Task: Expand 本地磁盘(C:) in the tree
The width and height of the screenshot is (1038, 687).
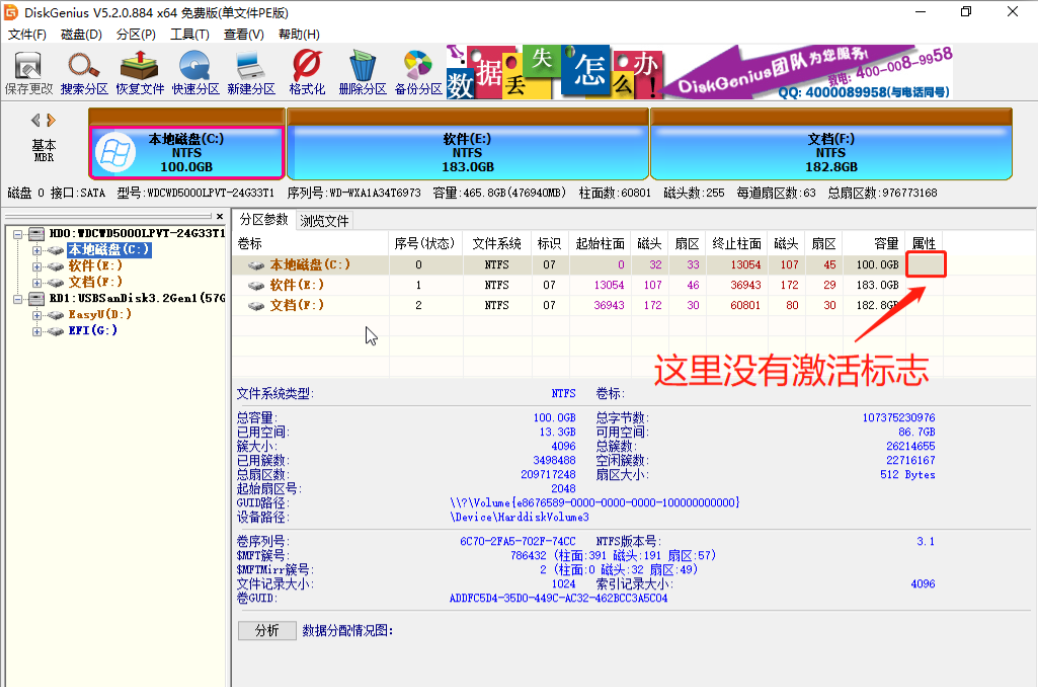Action: click(37, 250)
